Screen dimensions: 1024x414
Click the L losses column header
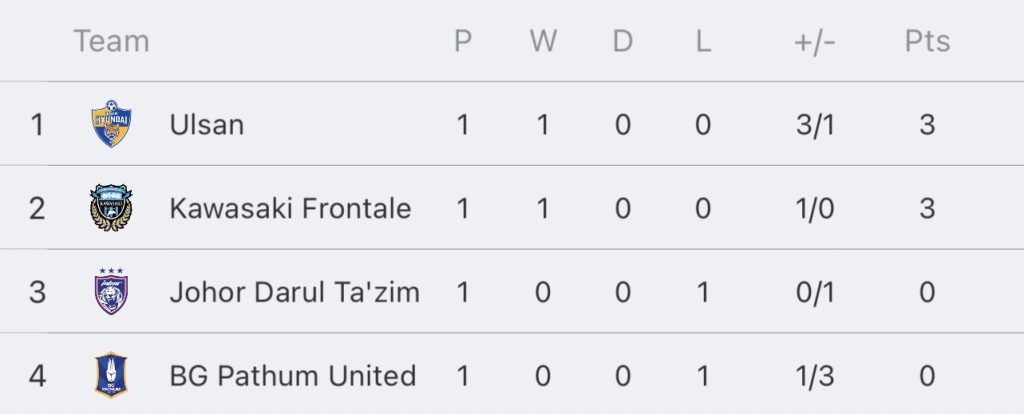(x=703, y=40)
